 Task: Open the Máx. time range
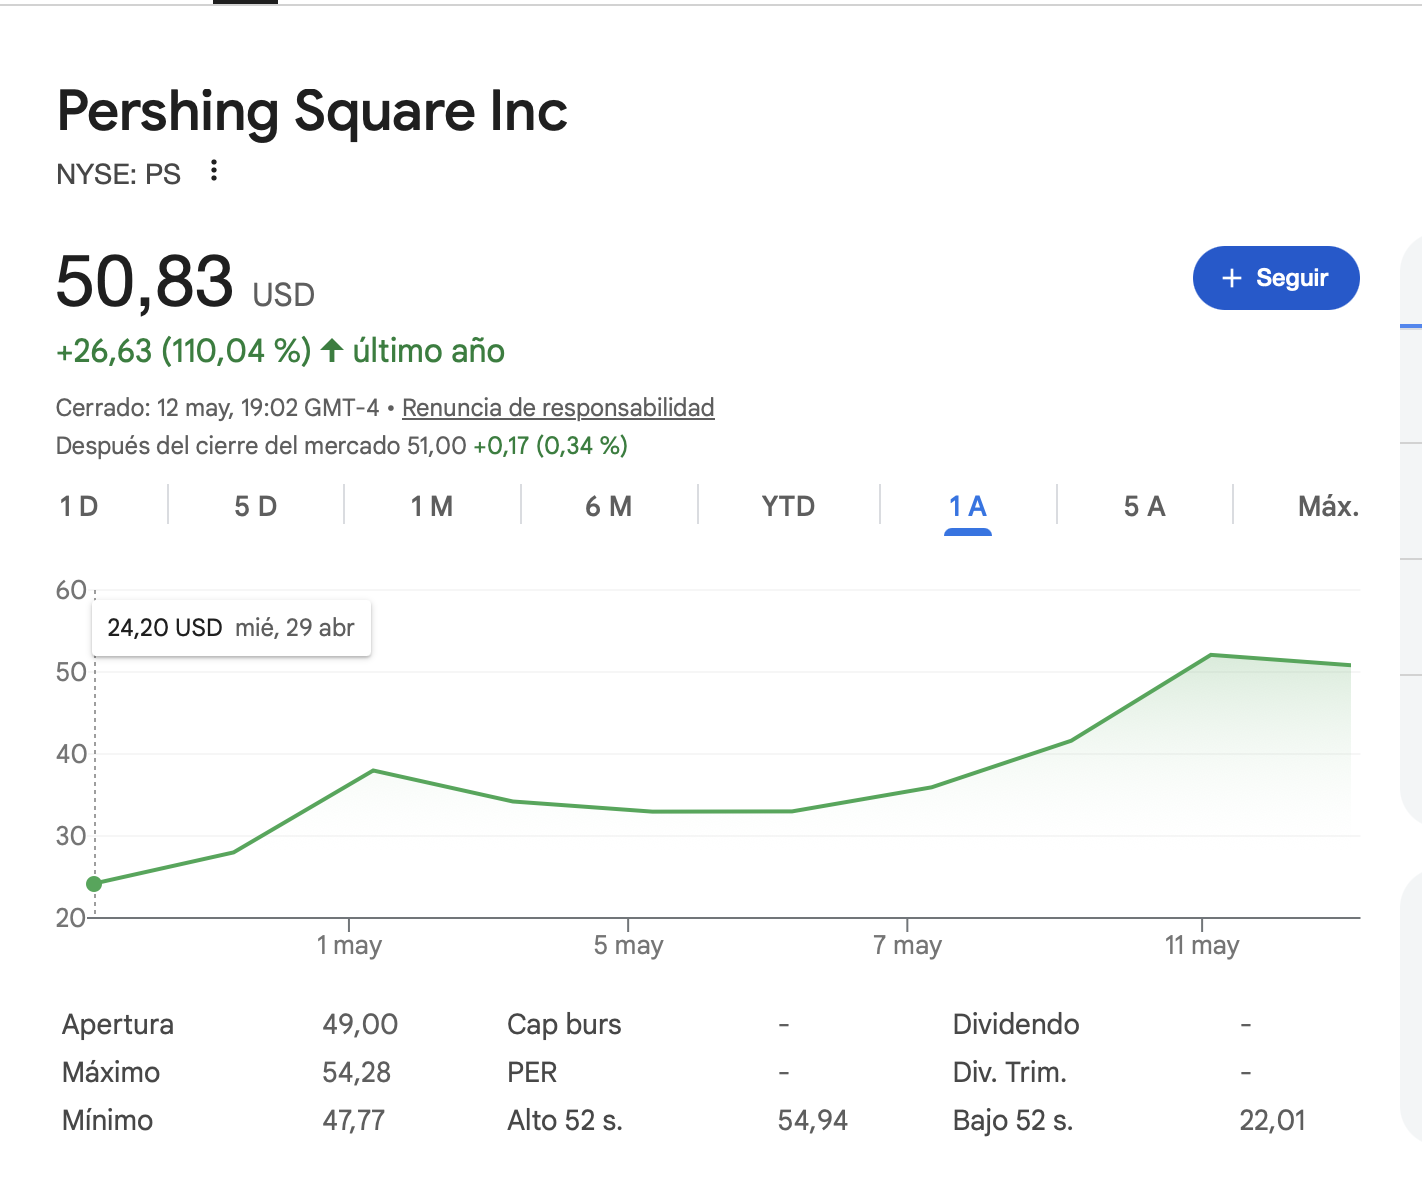click(1328, 506)
